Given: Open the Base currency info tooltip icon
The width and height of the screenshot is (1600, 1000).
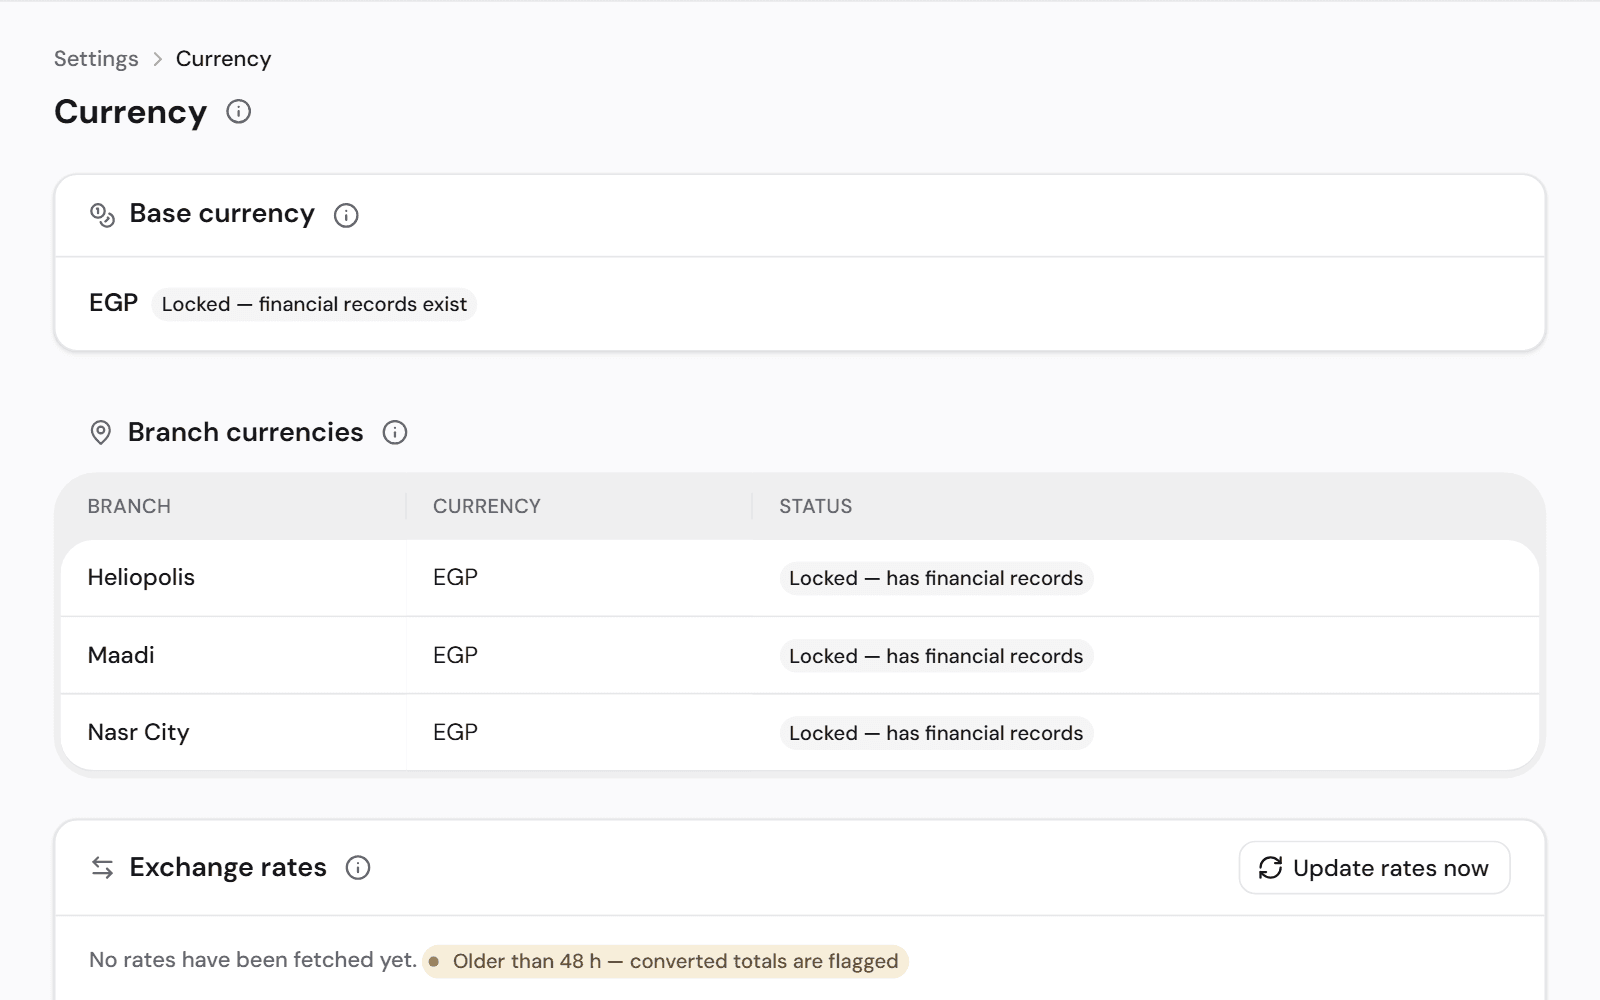Looking at the screenshot, I should [x=346, y=215].
